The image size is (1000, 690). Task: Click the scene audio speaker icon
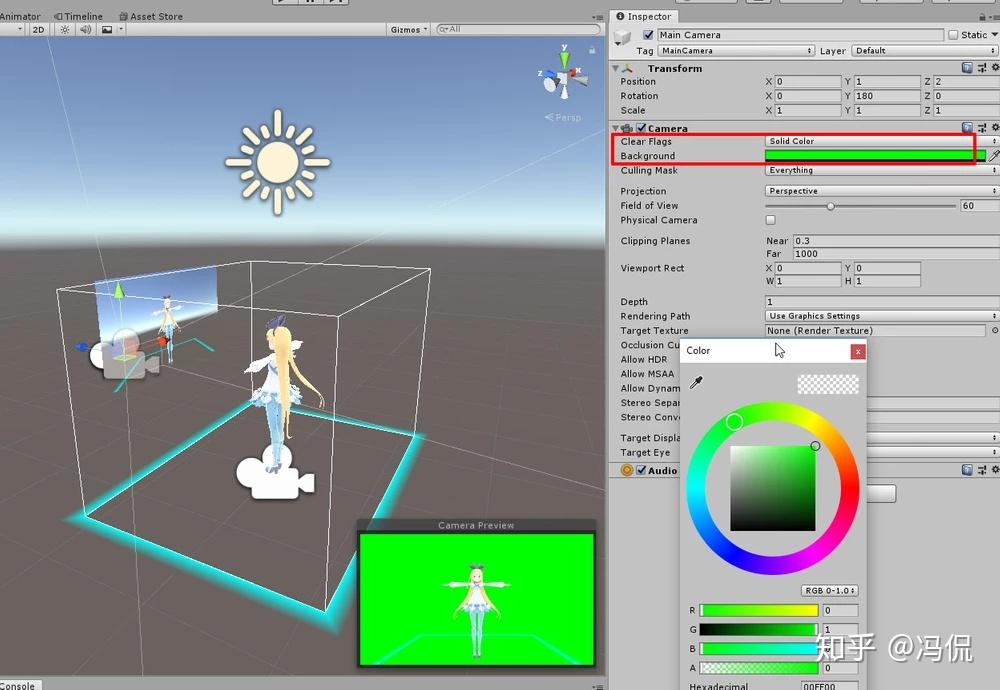84,29
